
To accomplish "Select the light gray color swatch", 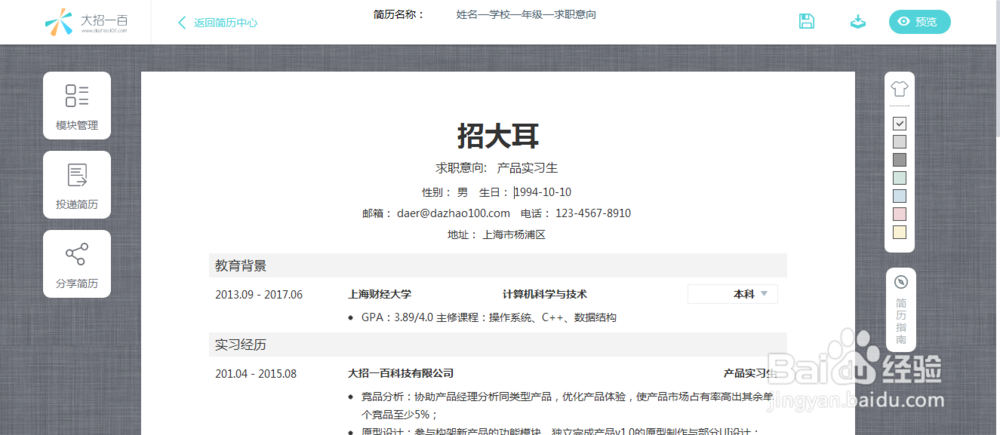I will [x=899, y=141].
